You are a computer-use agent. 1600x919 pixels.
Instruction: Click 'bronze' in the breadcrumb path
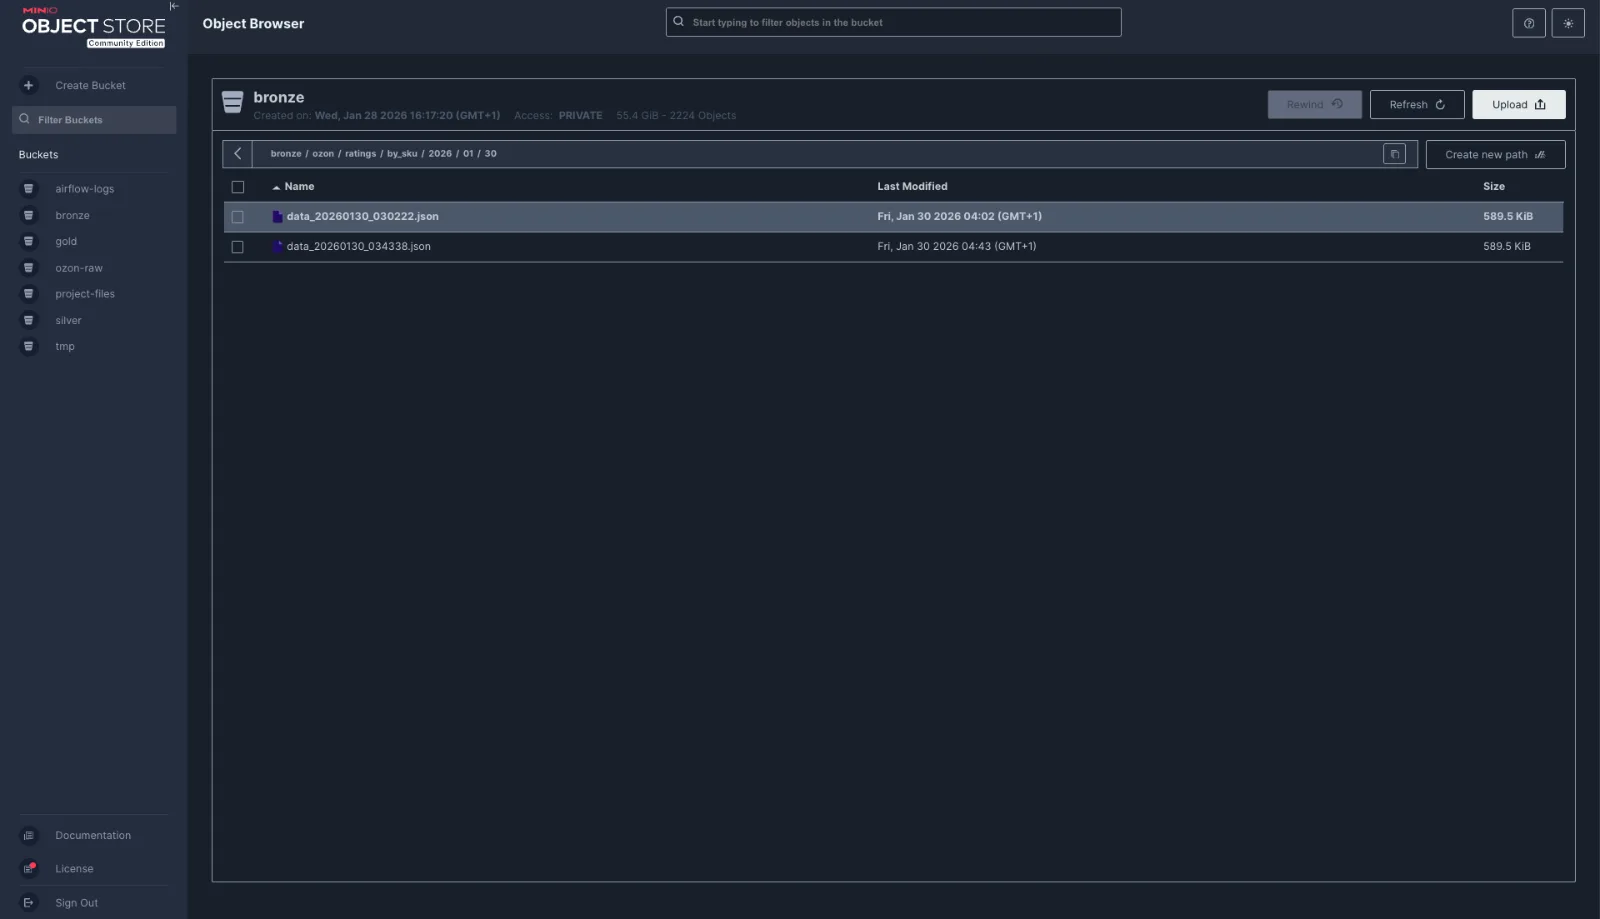click(286, 154)
